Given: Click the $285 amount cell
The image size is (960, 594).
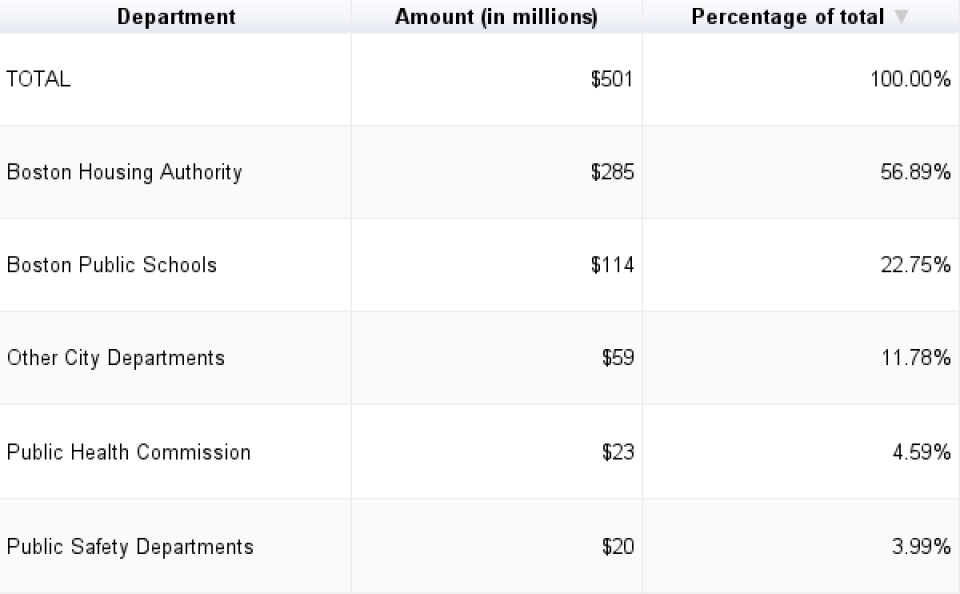Looking at the screenshot, I should coord(497,172).
